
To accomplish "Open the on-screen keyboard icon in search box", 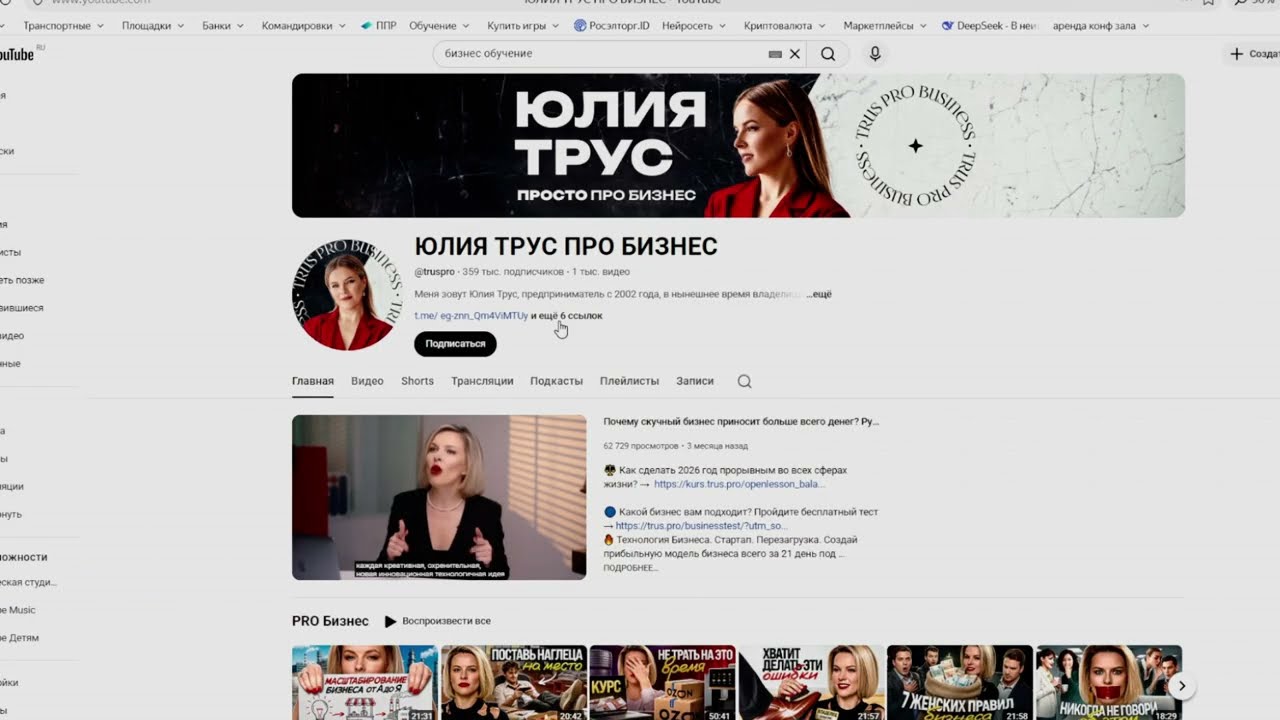I will click(x=775, y=54).
